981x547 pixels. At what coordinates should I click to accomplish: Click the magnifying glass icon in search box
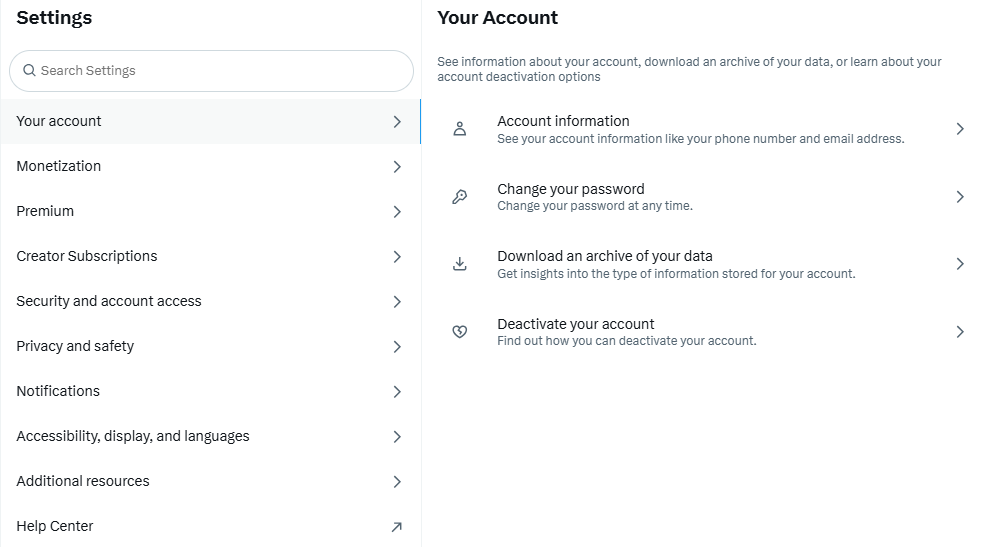tap(29, 71)
